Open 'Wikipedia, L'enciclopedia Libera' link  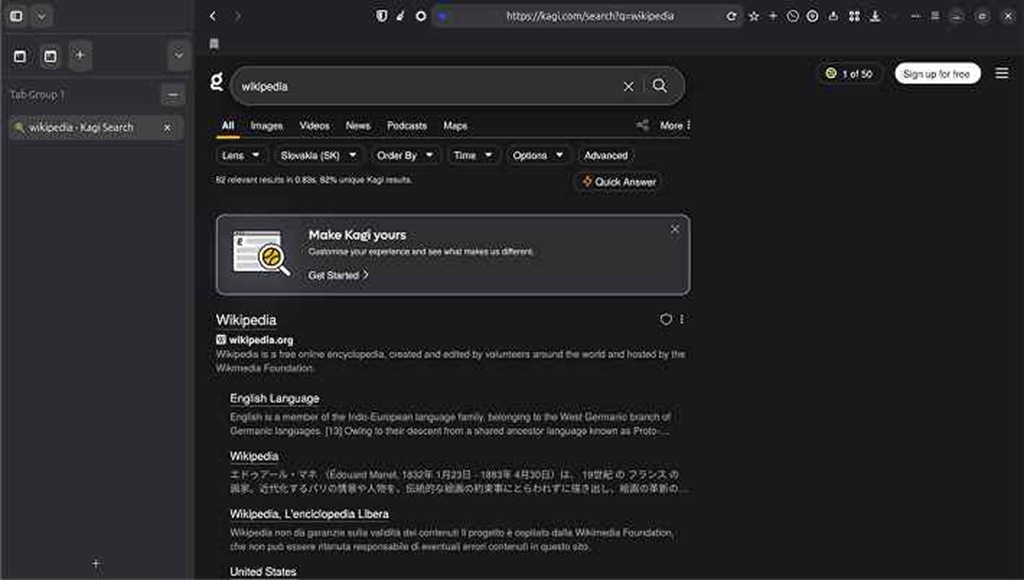click(309, 514)
